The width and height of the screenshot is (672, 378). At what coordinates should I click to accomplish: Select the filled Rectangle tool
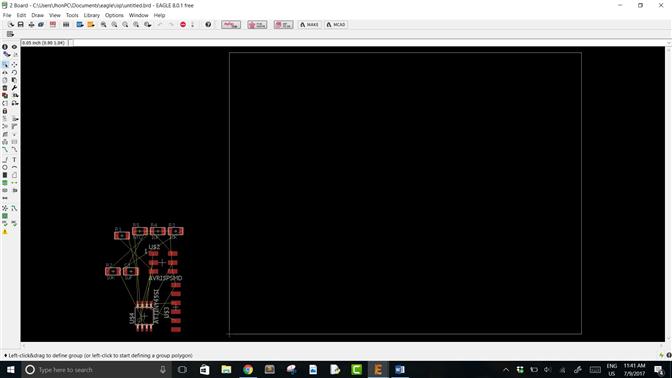coord(5,175)
